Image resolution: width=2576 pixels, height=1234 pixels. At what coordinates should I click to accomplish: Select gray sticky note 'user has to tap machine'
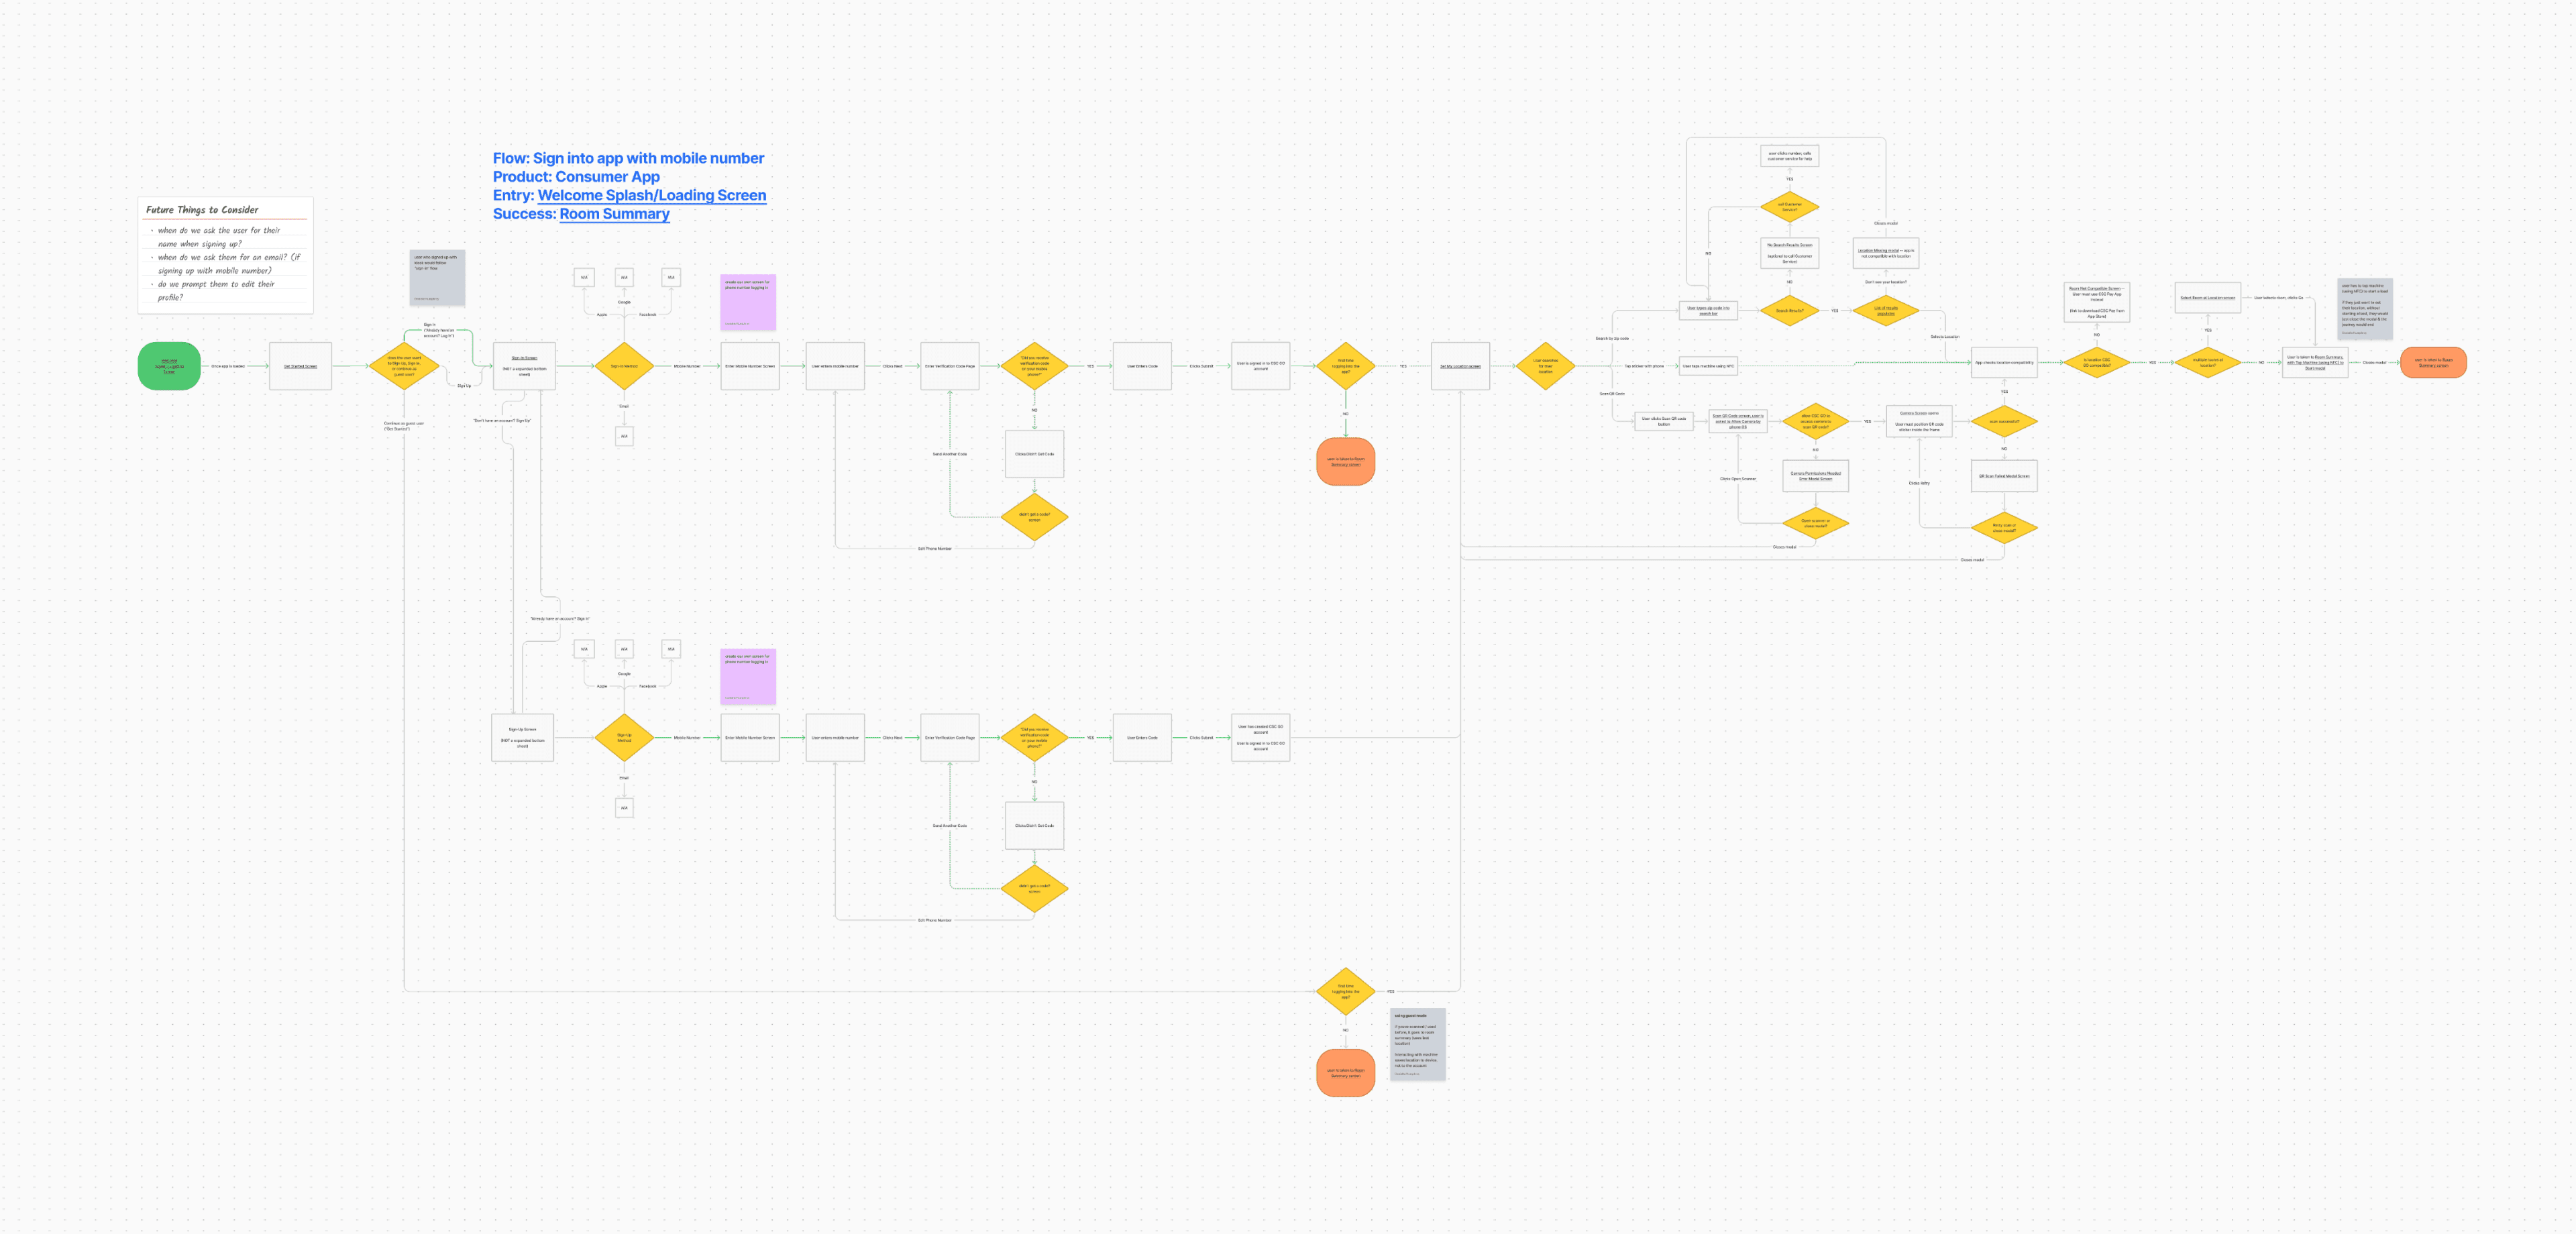[2365, 309]
